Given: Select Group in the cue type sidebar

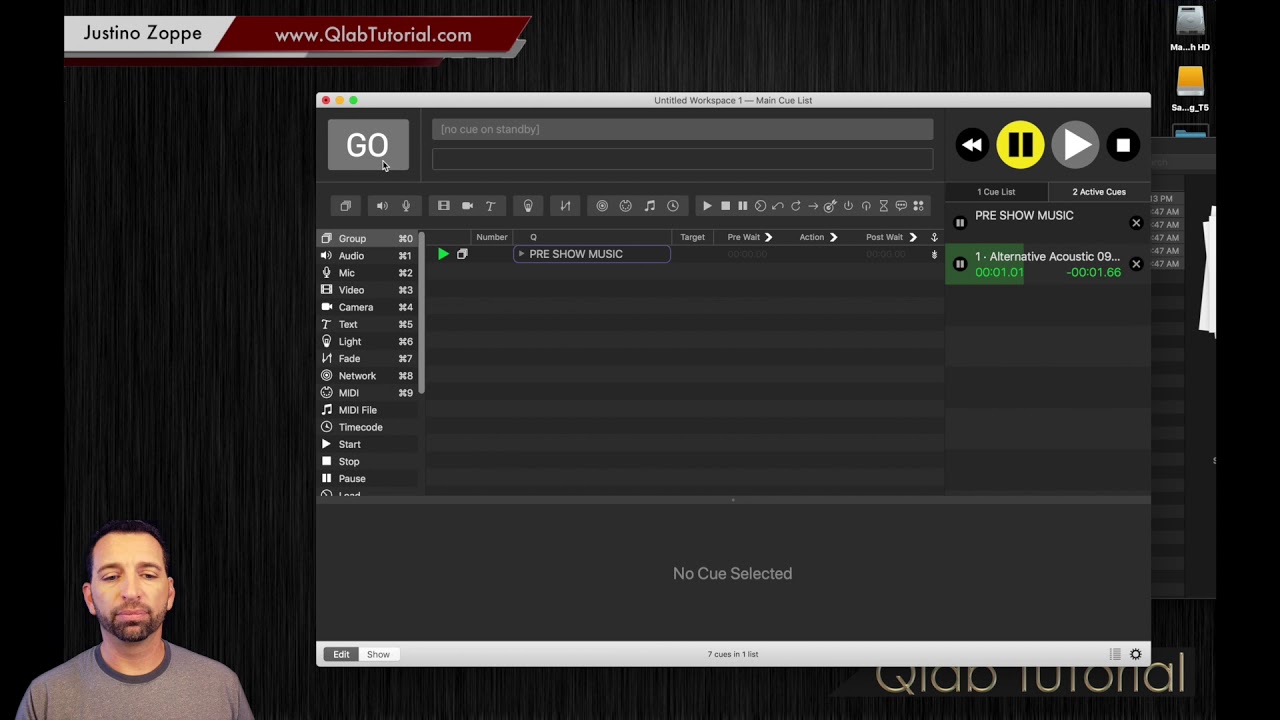Looking at the screenshot, I should click(367, 239).
